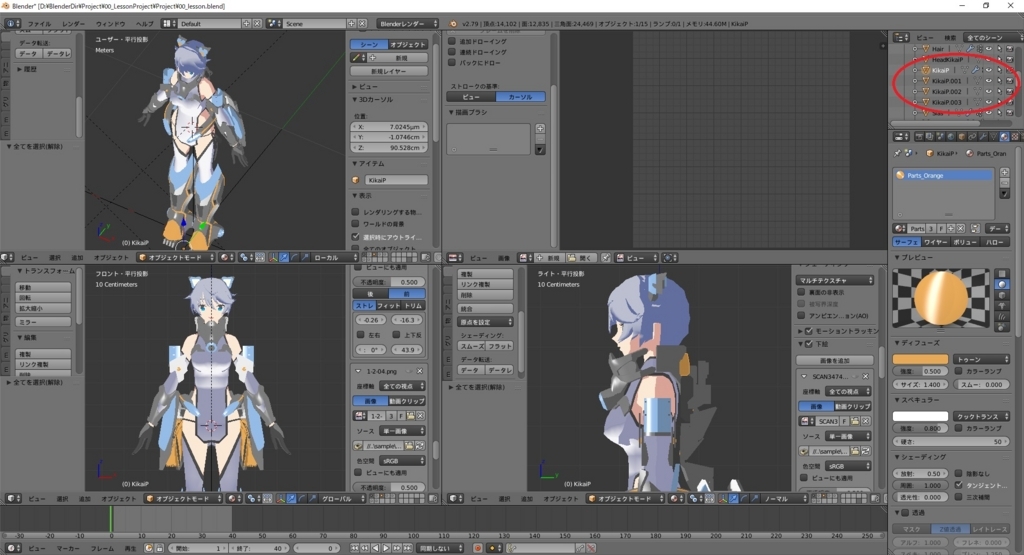The height and width of the screenshot is (555, 1024).
Task: Enable diffuse カラーランプ checkbox
Action: coord(958,371)
